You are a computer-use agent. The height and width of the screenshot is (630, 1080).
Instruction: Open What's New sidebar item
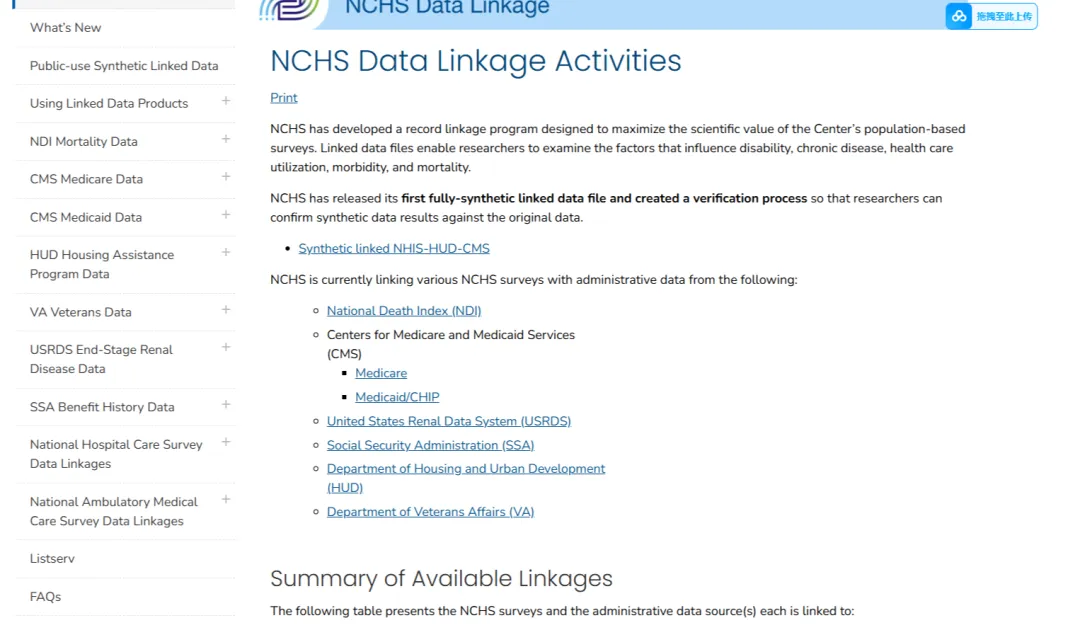point(65,28)
